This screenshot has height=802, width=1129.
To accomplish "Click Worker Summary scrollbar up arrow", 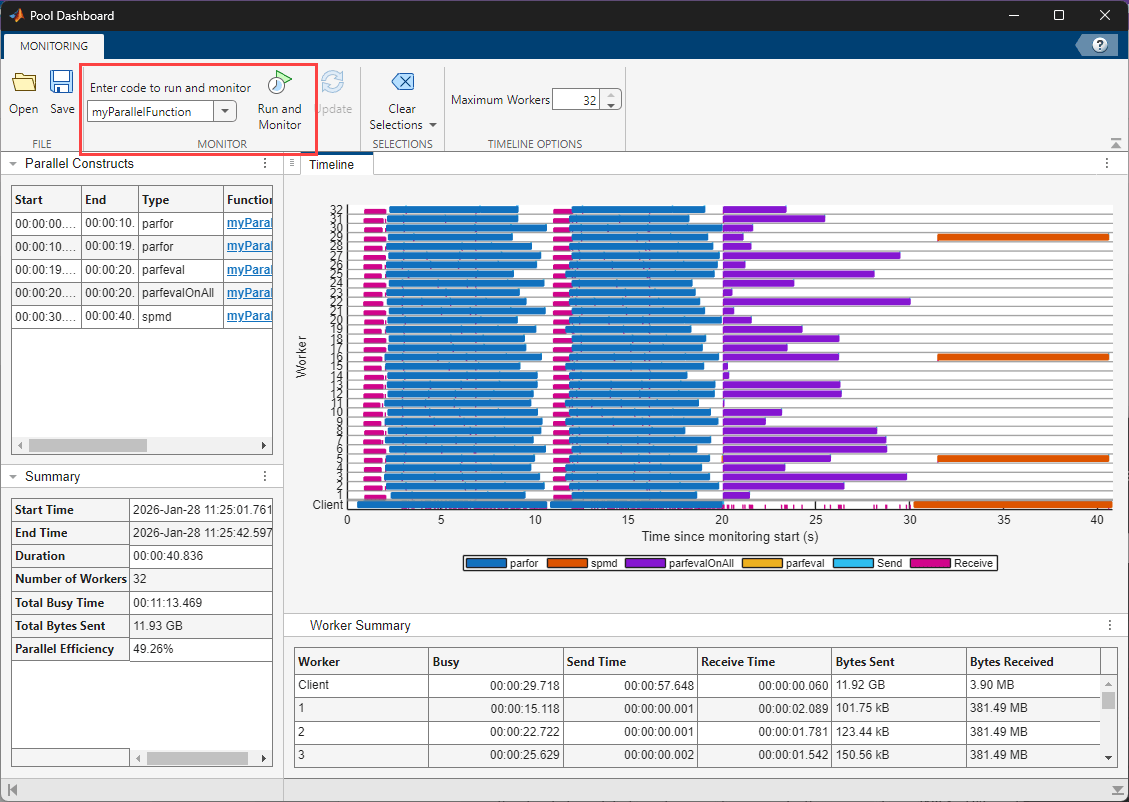I will click(1108, 683).
